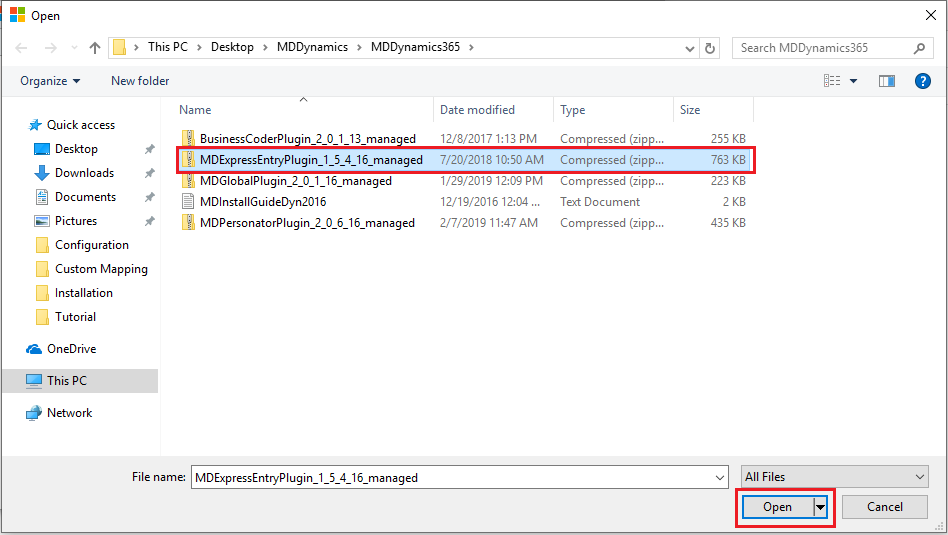
Task: Expand the address bar history dropdown
Action: pos(690,48)
